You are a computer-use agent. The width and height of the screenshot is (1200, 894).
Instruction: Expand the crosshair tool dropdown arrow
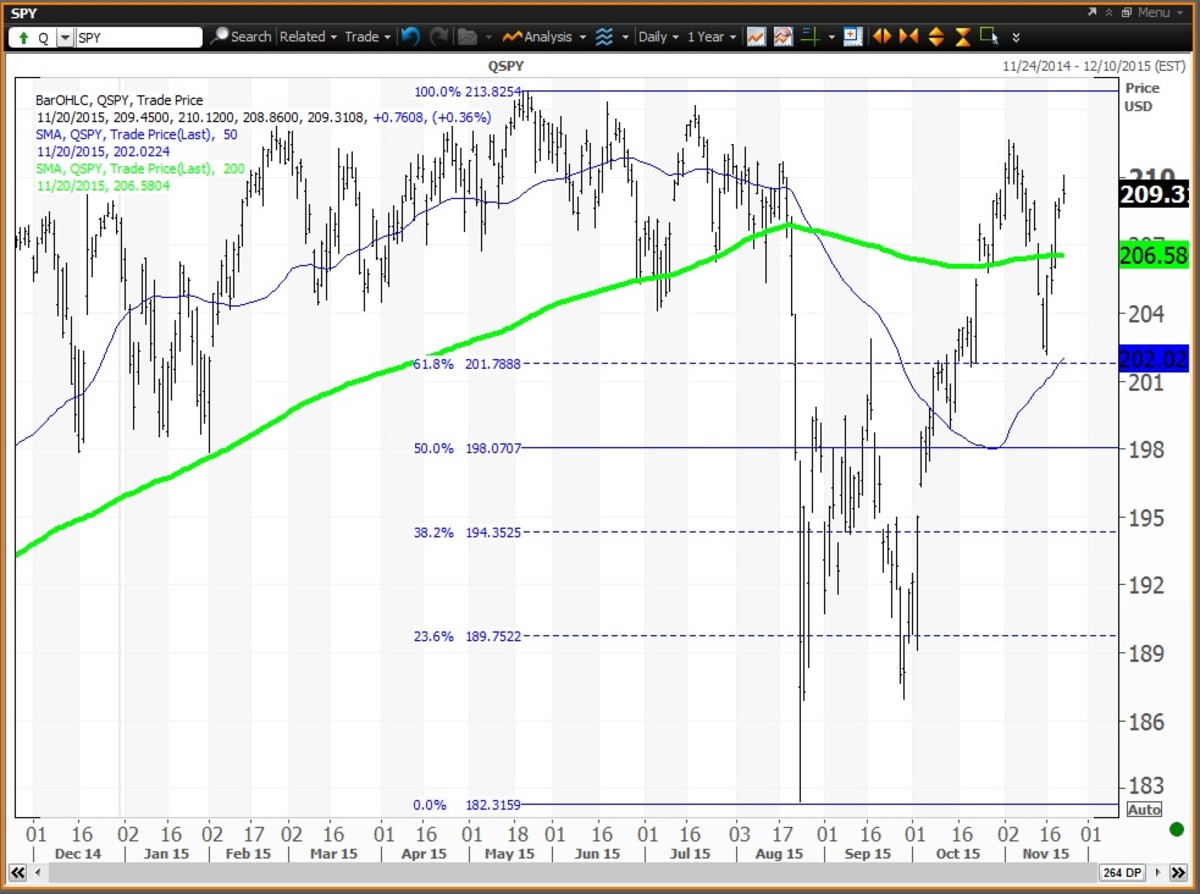(x=831, y=37)
